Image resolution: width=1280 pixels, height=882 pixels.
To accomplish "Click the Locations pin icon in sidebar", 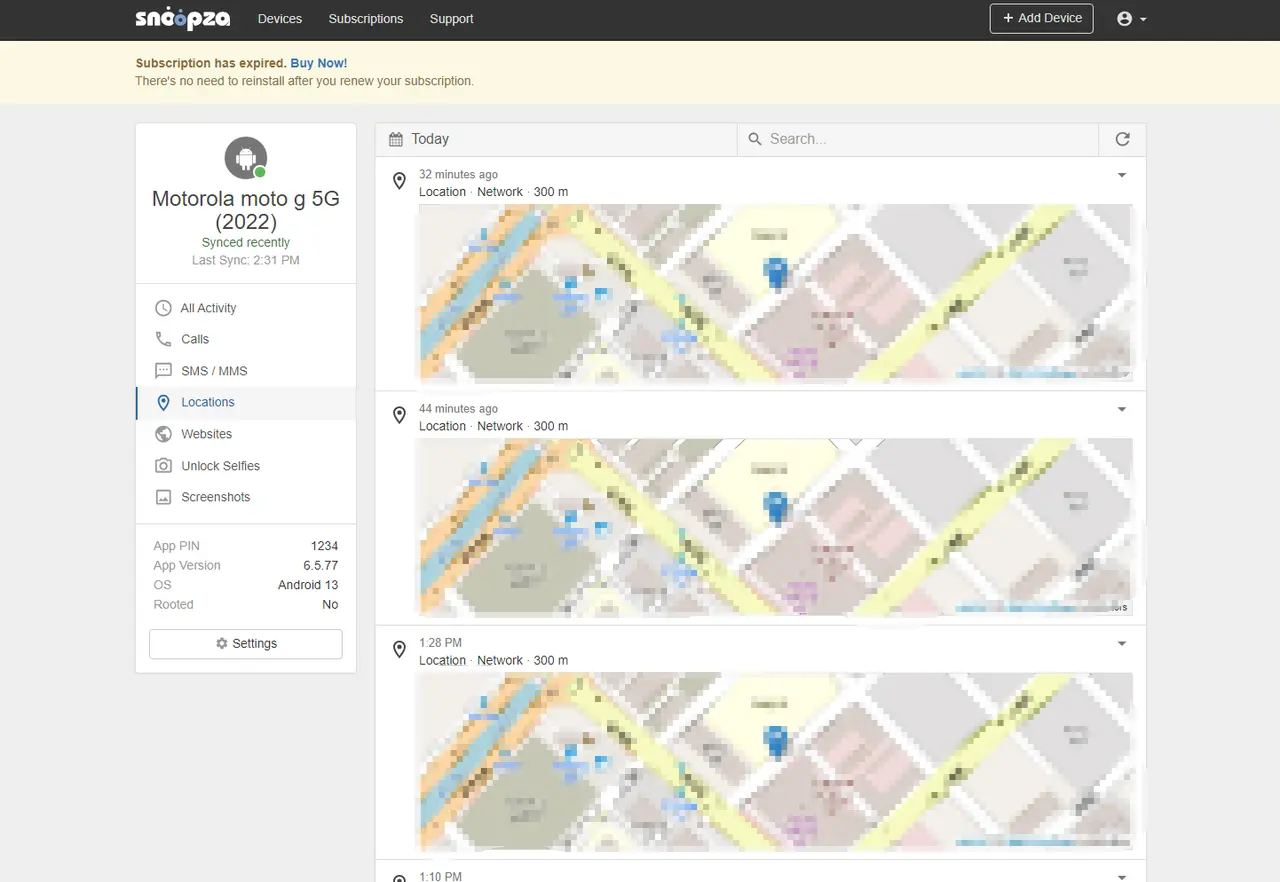I will pyautogui.click(x=163, y=402).
